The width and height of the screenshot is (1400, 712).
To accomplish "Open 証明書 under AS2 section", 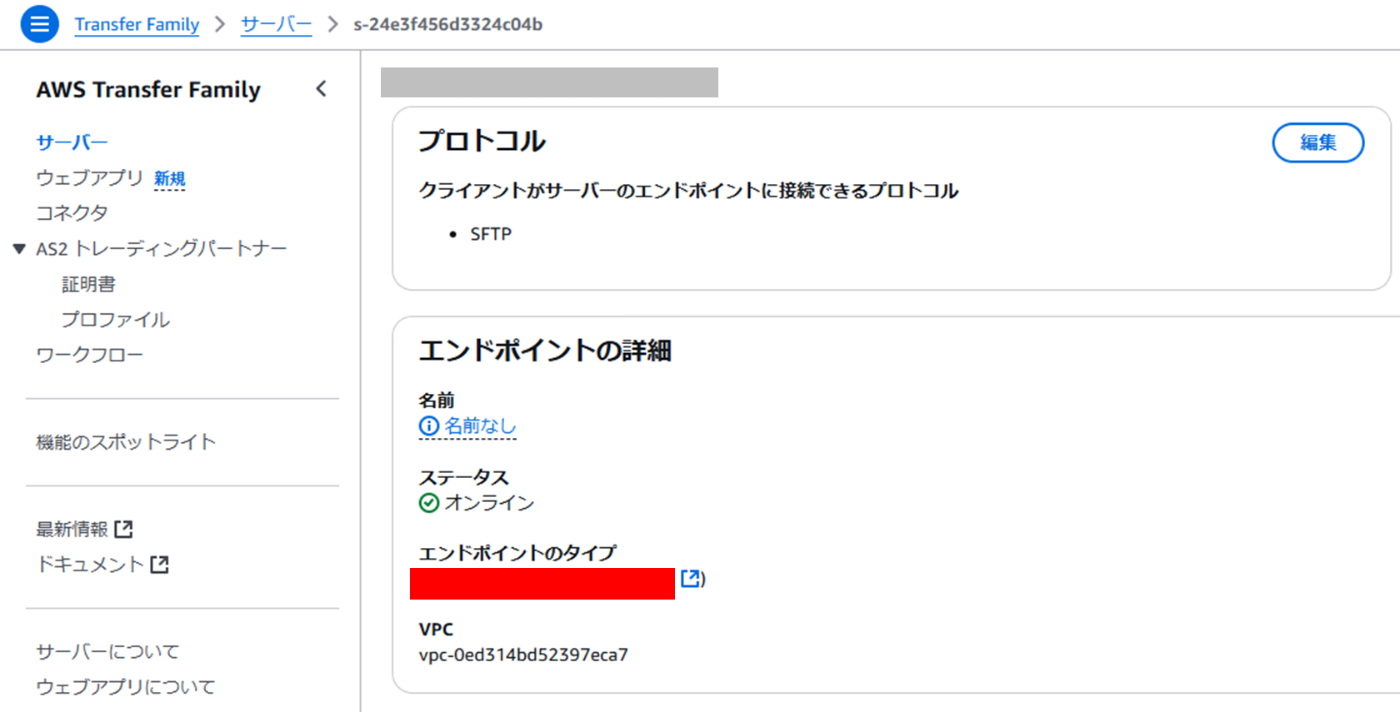I will coord(89,285).
